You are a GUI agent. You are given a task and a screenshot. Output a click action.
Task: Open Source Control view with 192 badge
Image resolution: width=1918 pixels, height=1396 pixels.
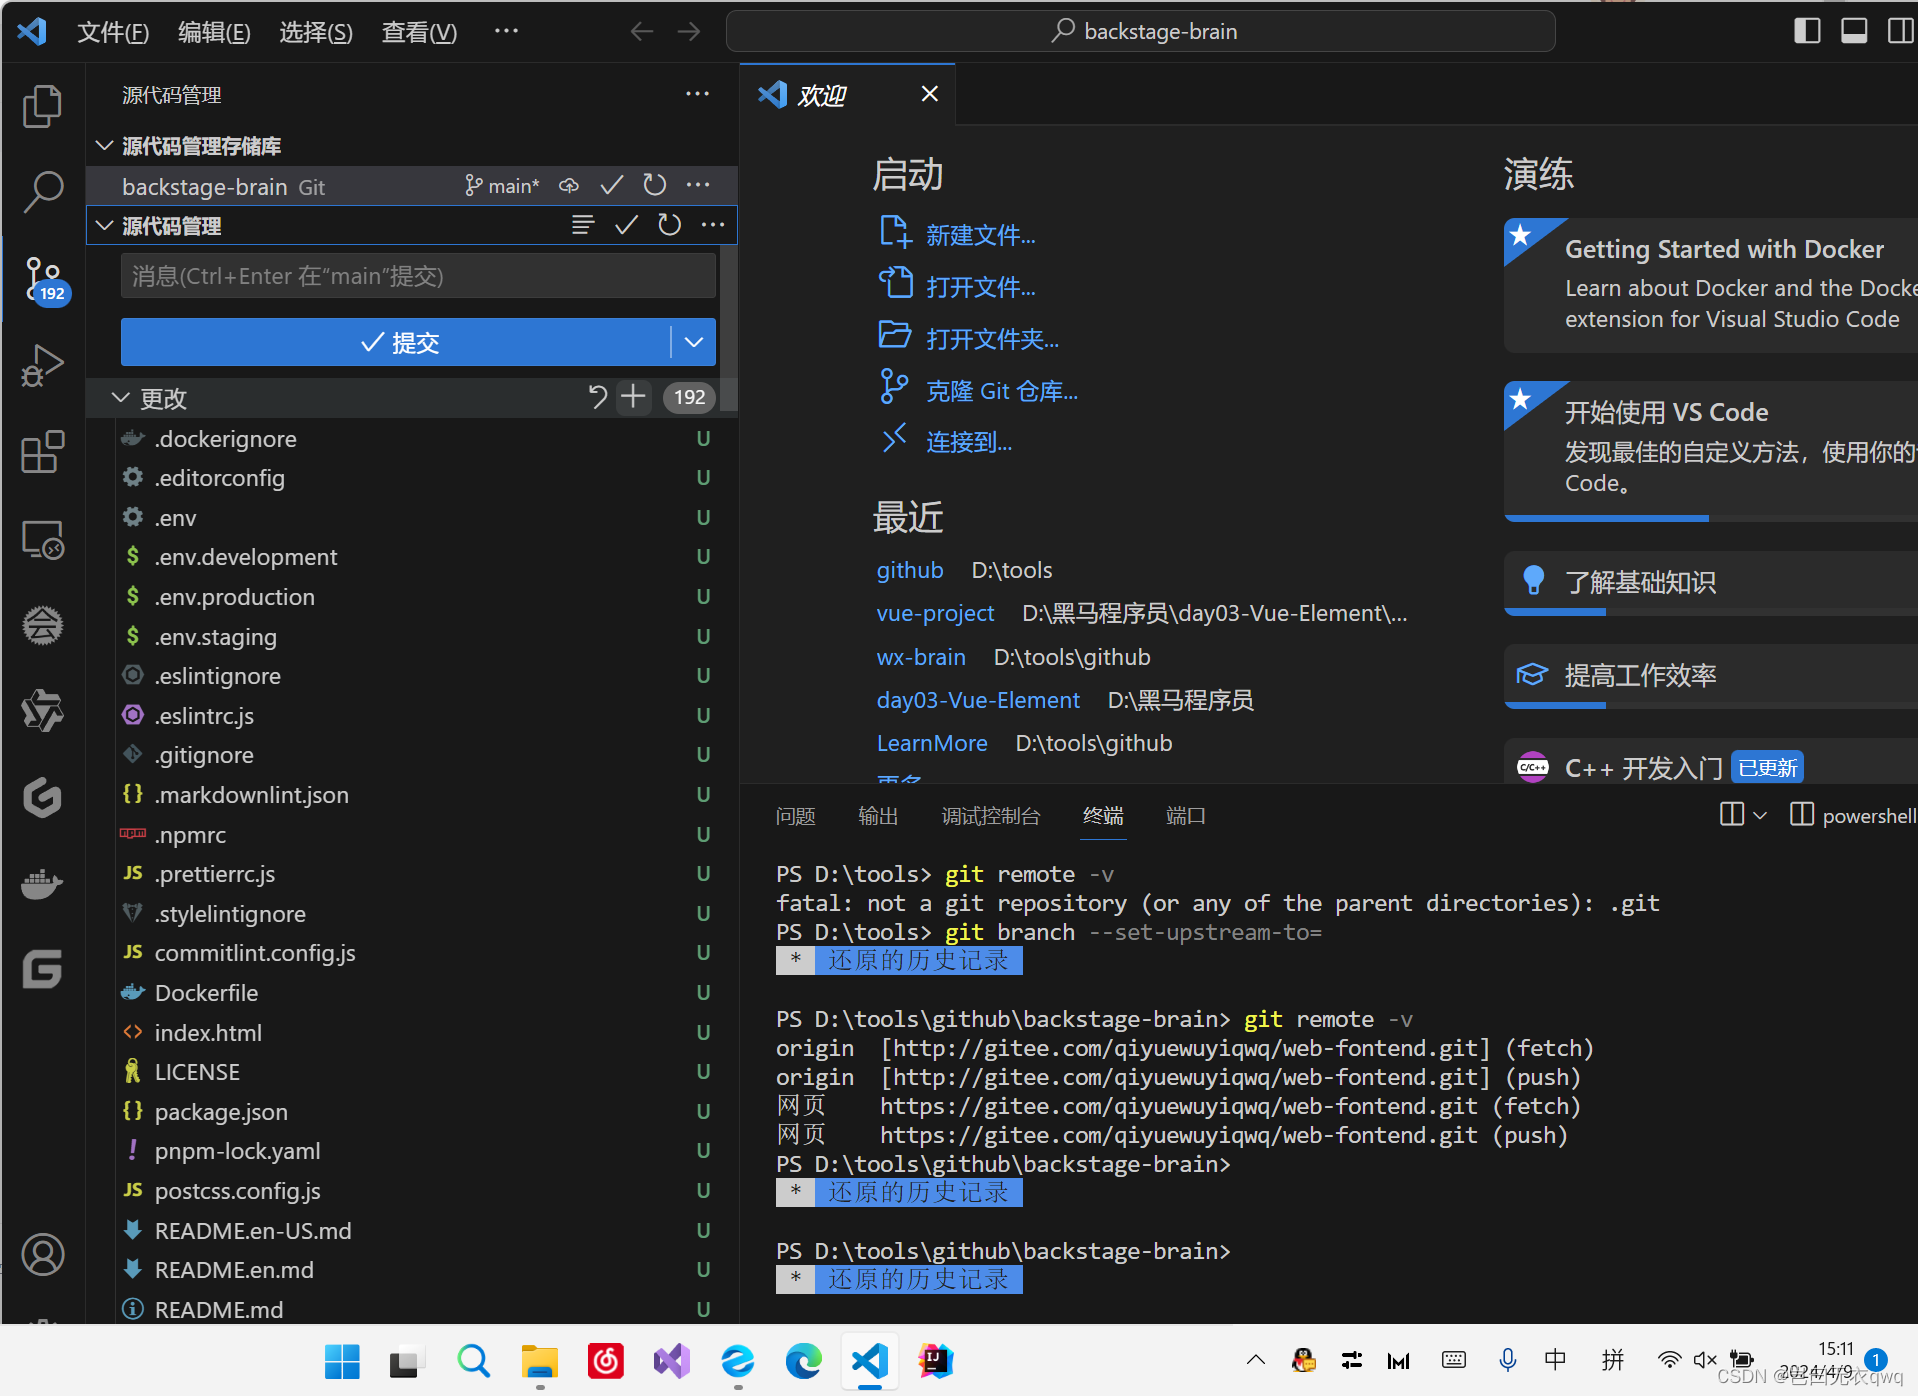45,281
